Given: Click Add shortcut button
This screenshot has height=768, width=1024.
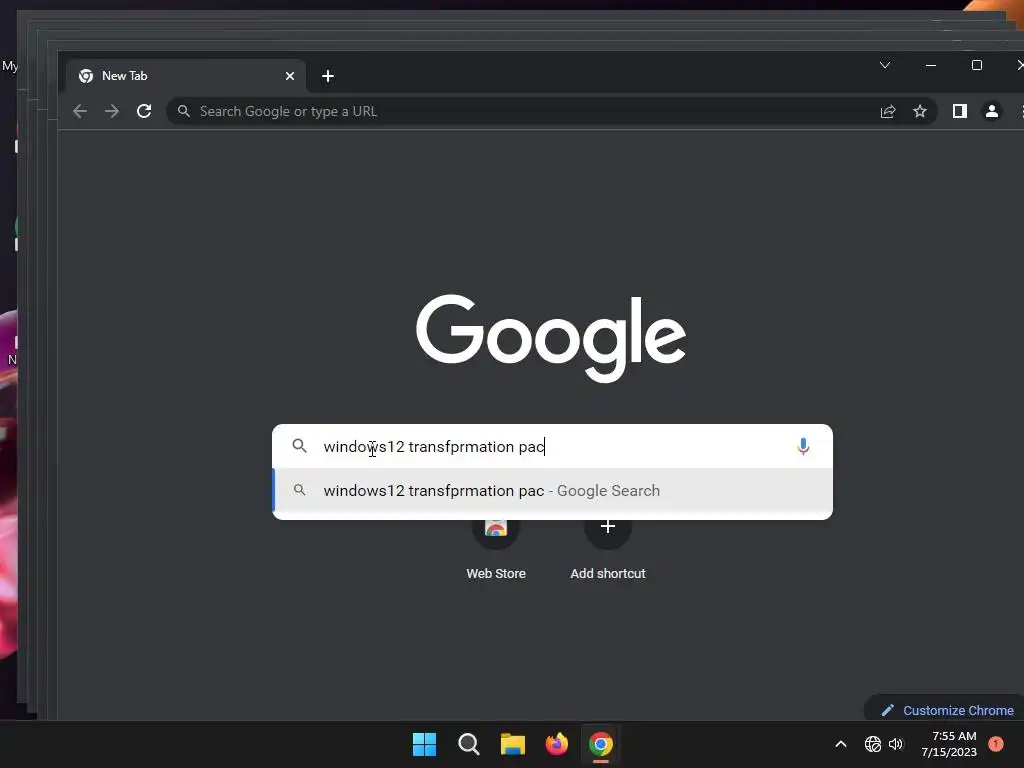Looking at the screenshot, I should [x=607, y=549].
